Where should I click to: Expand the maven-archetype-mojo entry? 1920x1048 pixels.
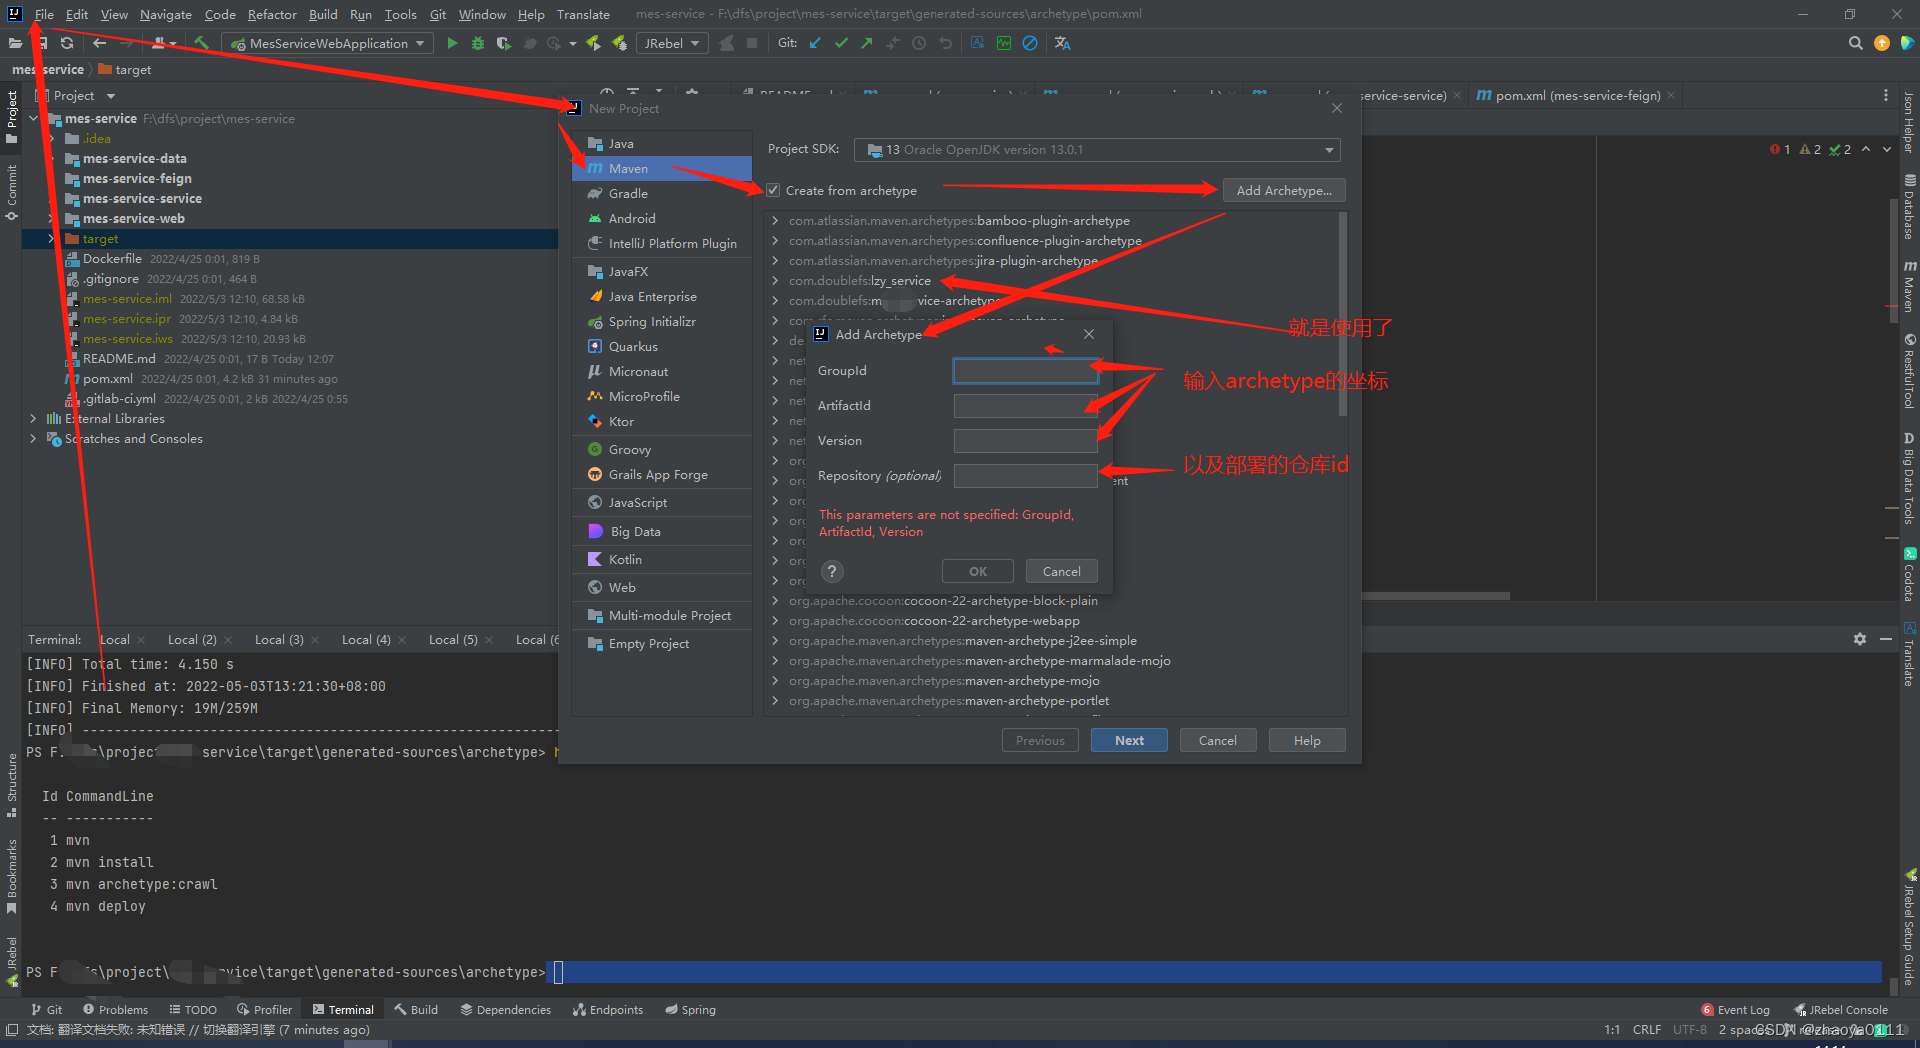click(776, 680)
